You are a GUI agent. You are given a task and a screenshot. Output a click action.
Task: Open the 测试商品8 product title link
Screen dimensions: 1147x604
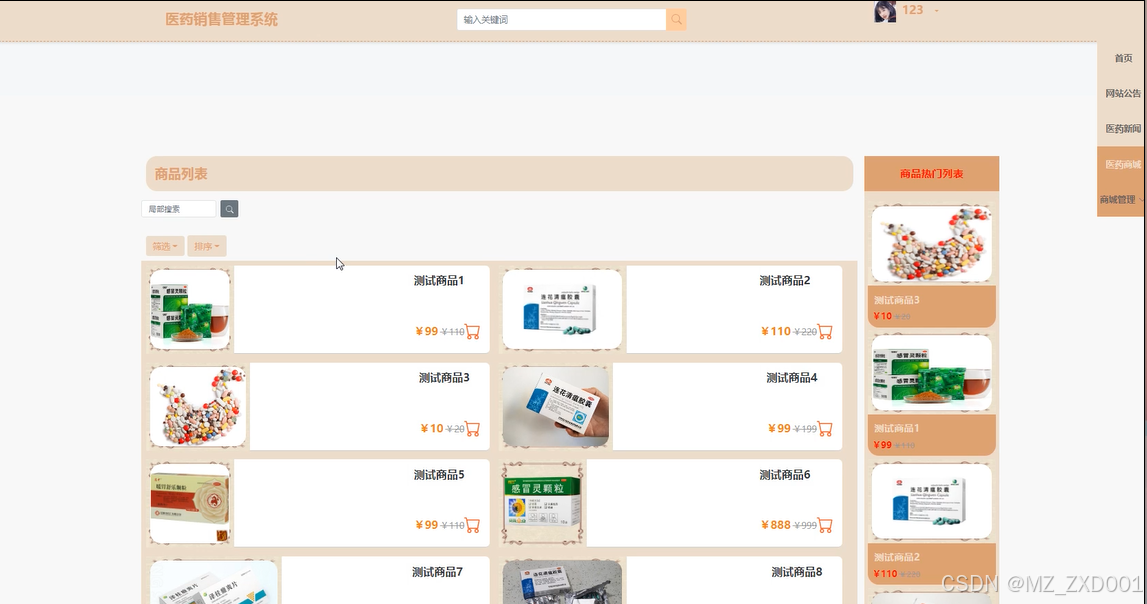[797, 573]
